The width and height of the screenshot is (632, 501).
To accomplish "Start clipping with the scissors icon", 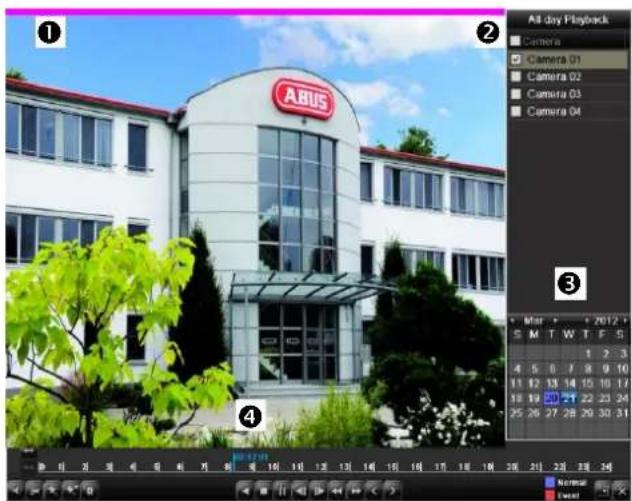I will [34, 491].
